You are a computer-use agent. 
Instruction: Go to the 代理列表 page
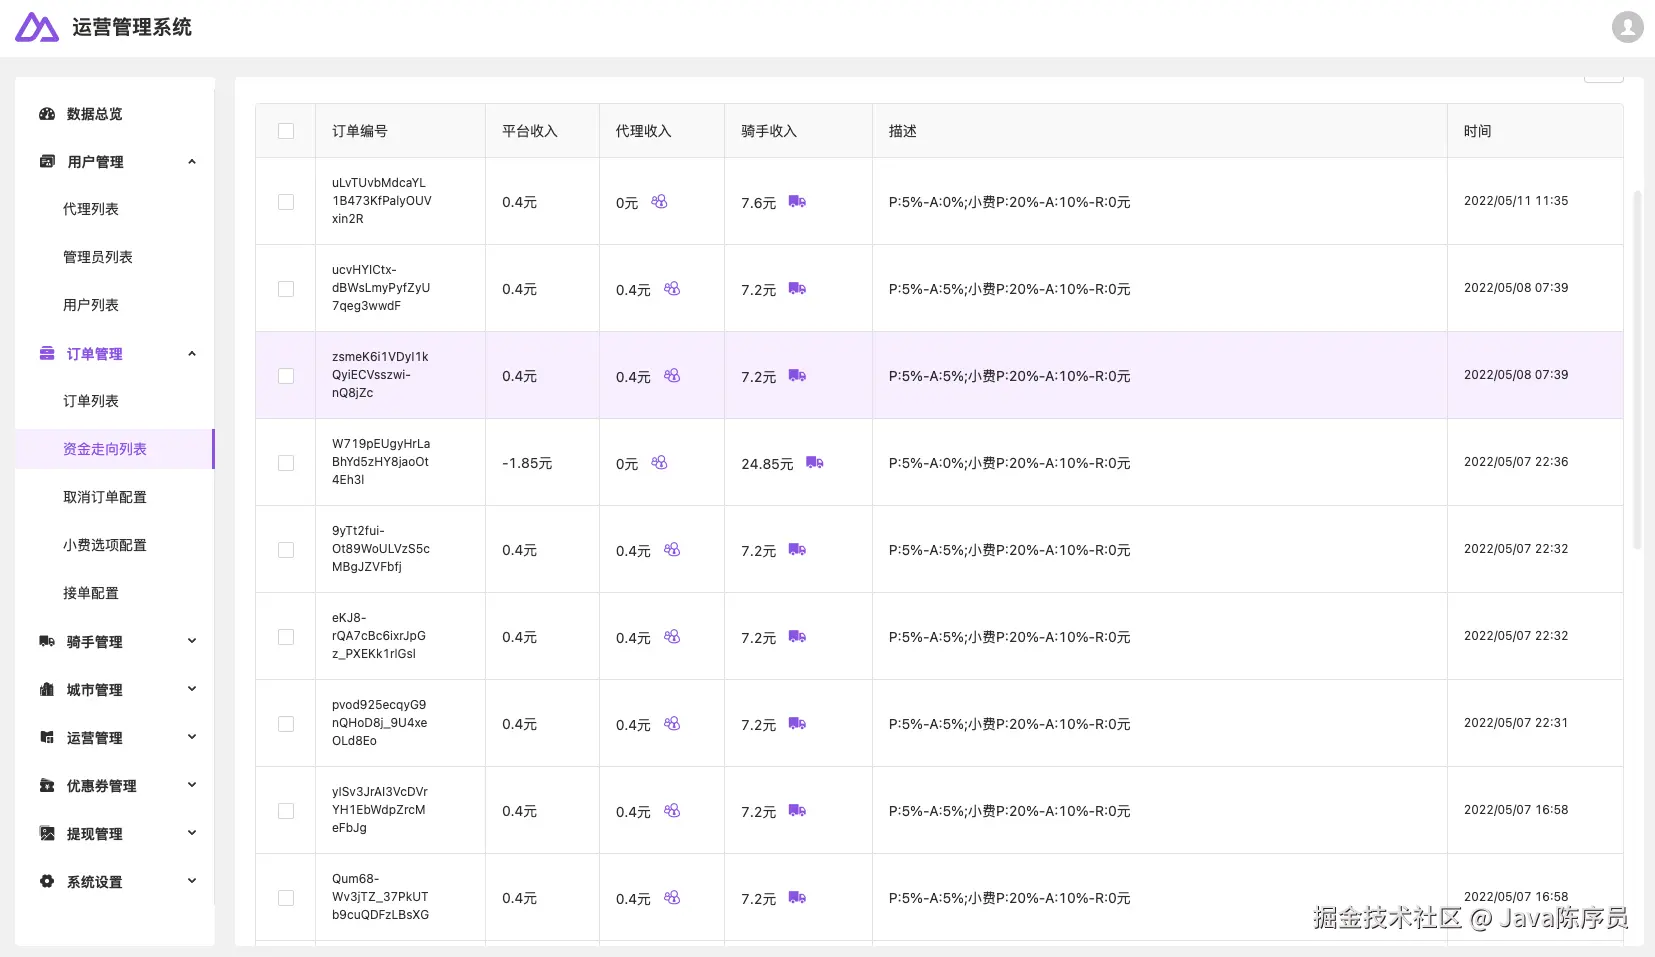(91, 209)
